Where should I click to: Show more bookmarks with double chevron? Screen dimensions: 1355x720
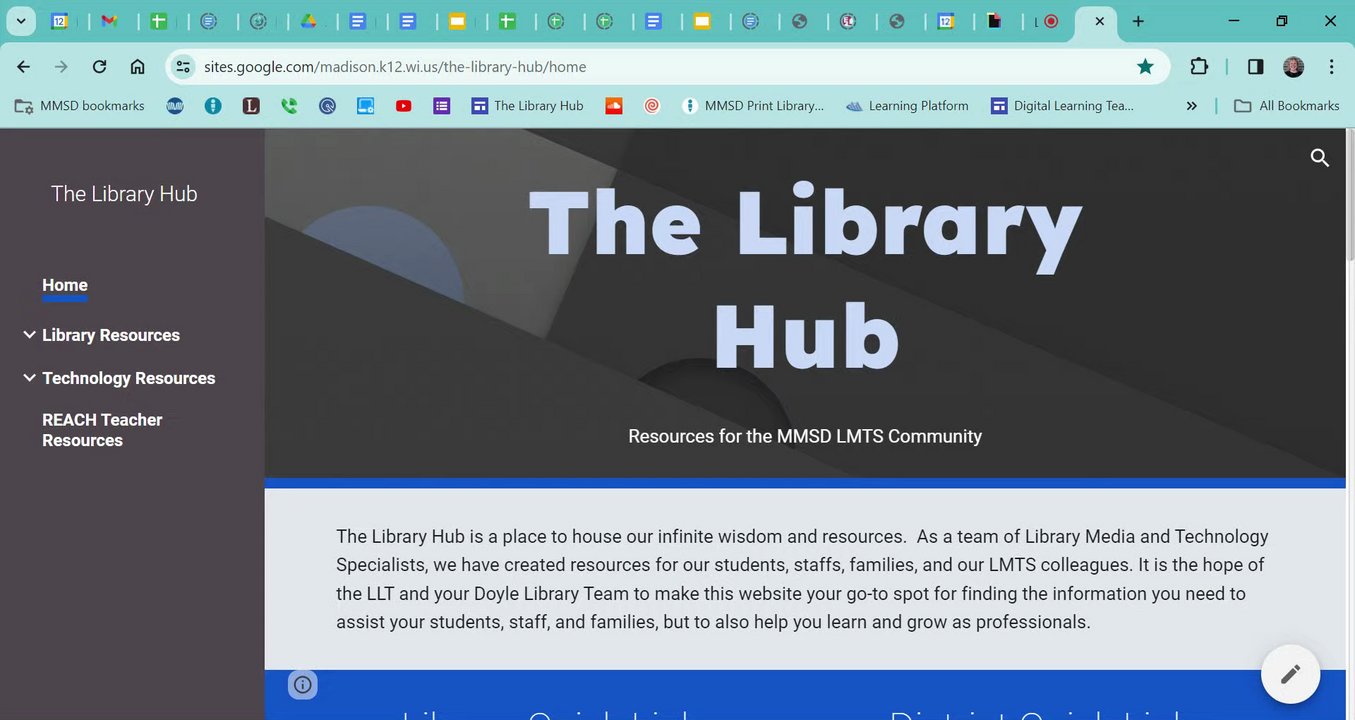(x=1191, y=105)
